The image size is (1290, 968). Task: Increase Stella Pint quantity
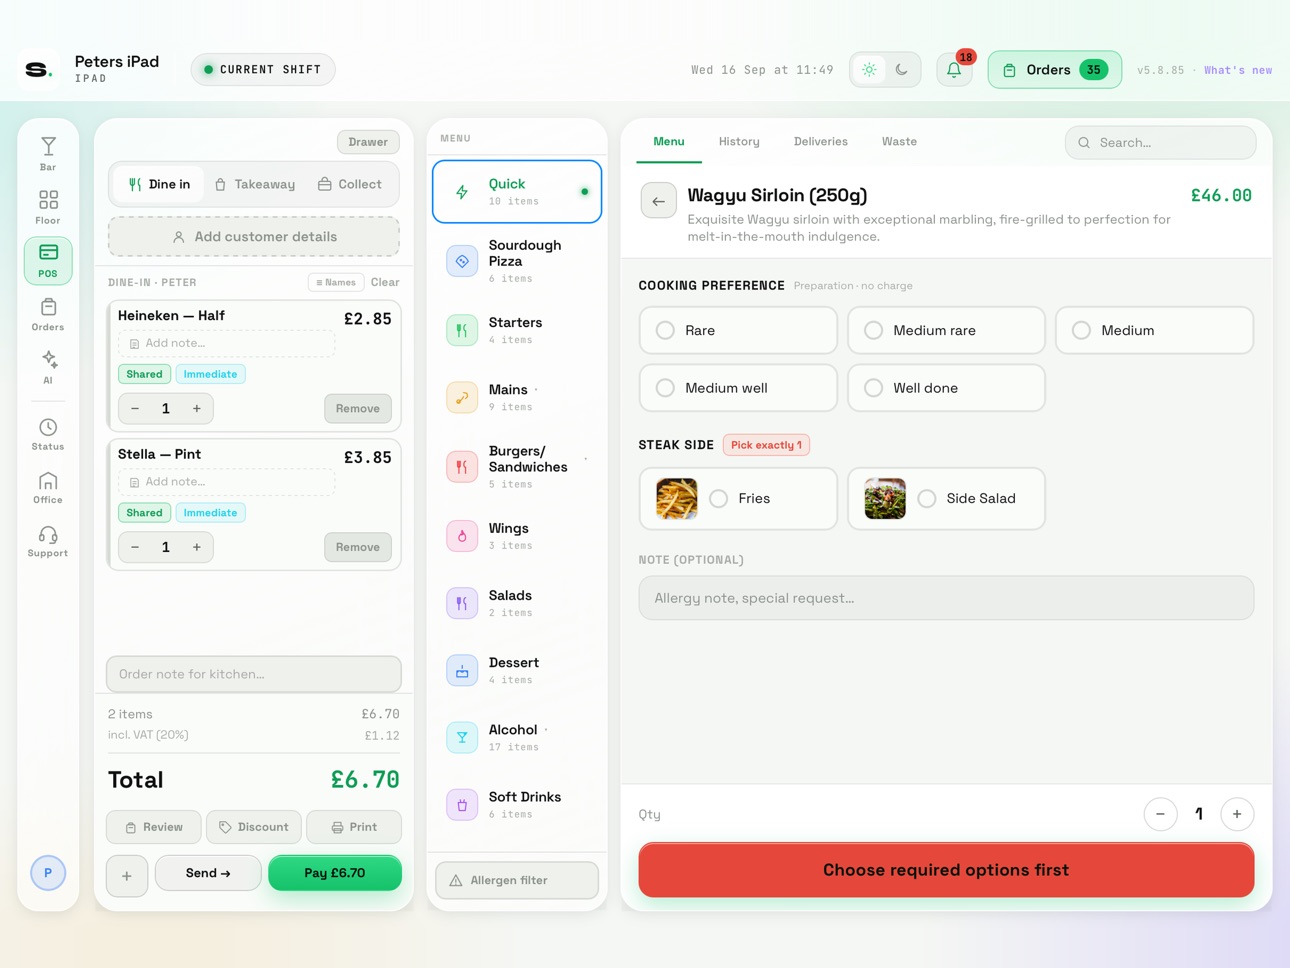(x=197, y=547)
